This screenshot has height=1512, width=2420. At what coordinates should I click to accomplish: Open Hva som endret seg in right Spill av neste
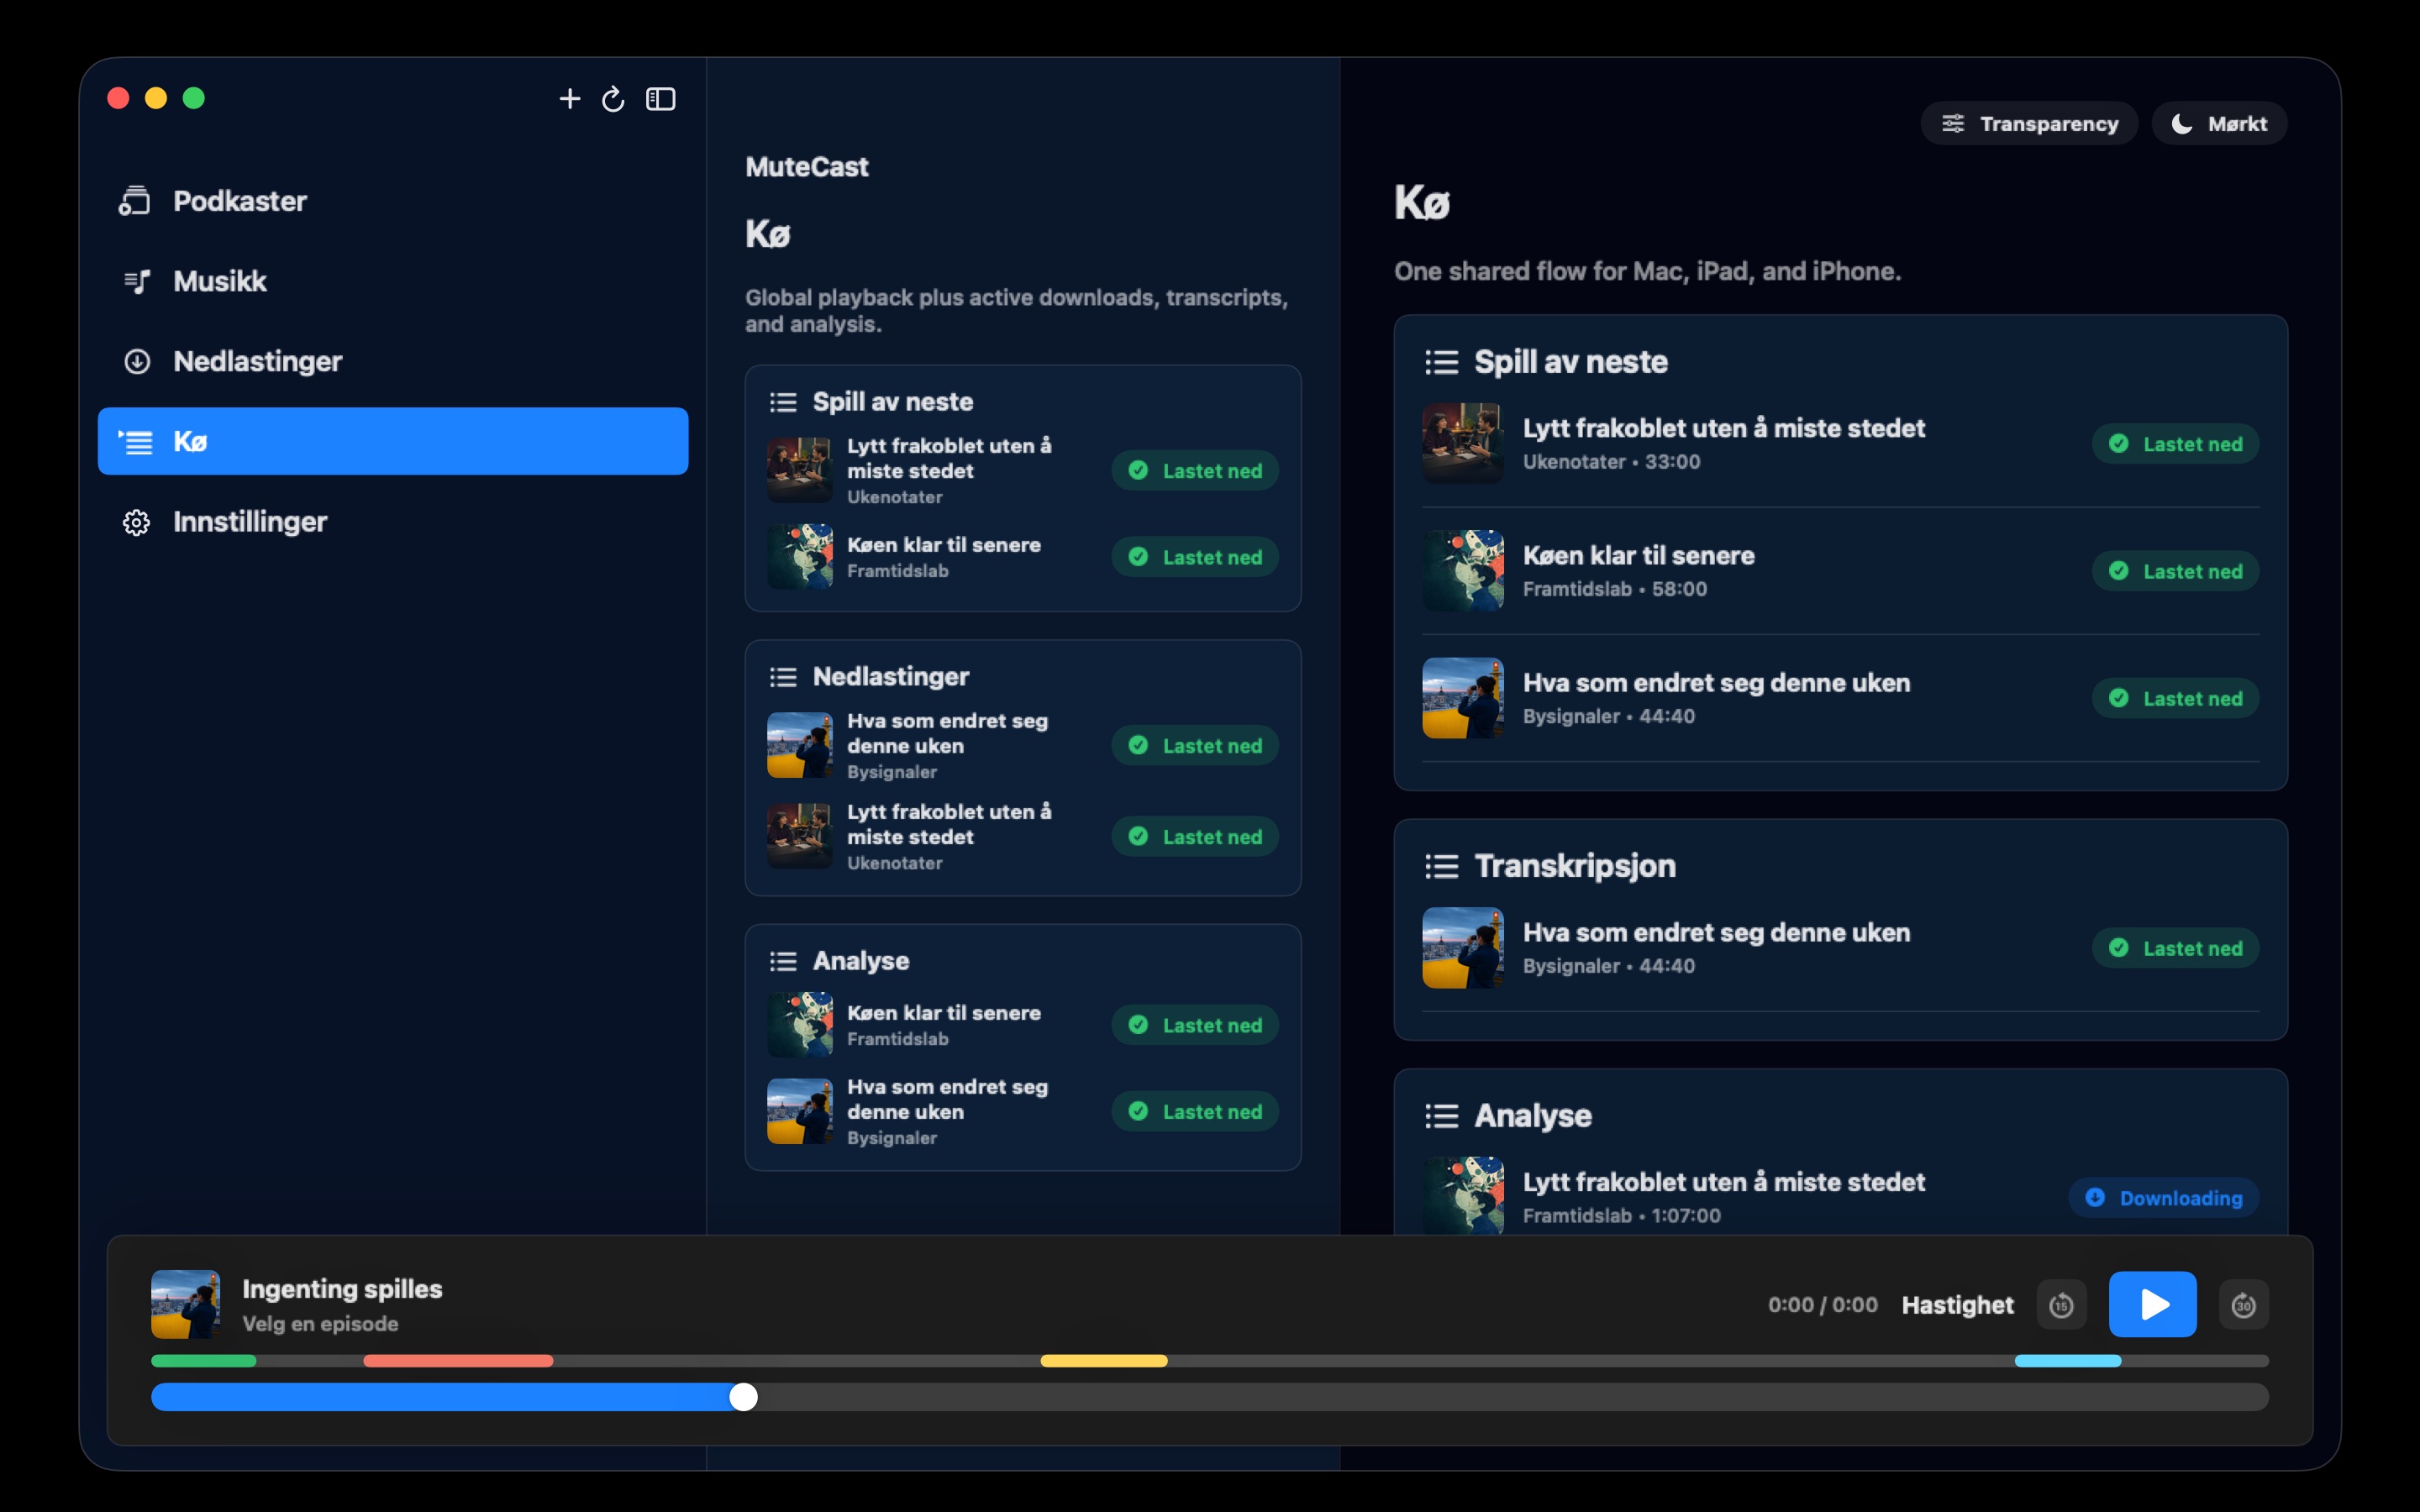pos(1841,698)
